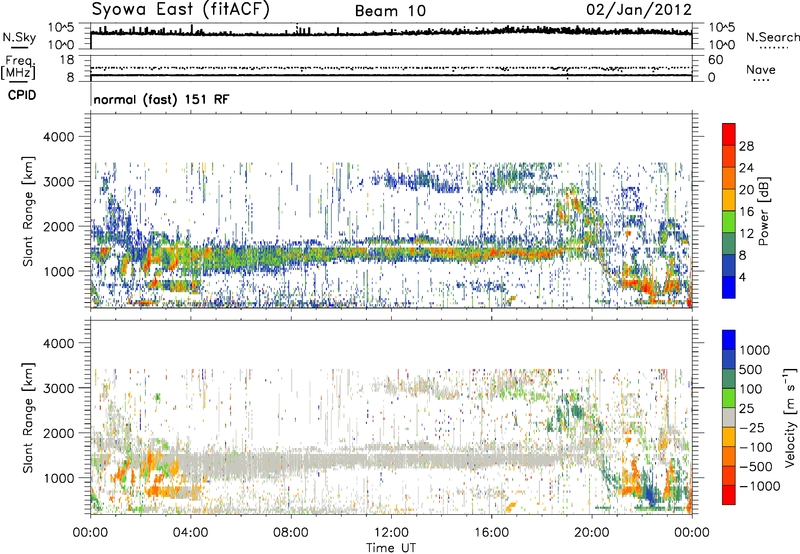Screen dimensions: 800x554
Task: Click the red bottom segment of Velocity colorbar
Action: pyautogui.click(x=729, y=495)
